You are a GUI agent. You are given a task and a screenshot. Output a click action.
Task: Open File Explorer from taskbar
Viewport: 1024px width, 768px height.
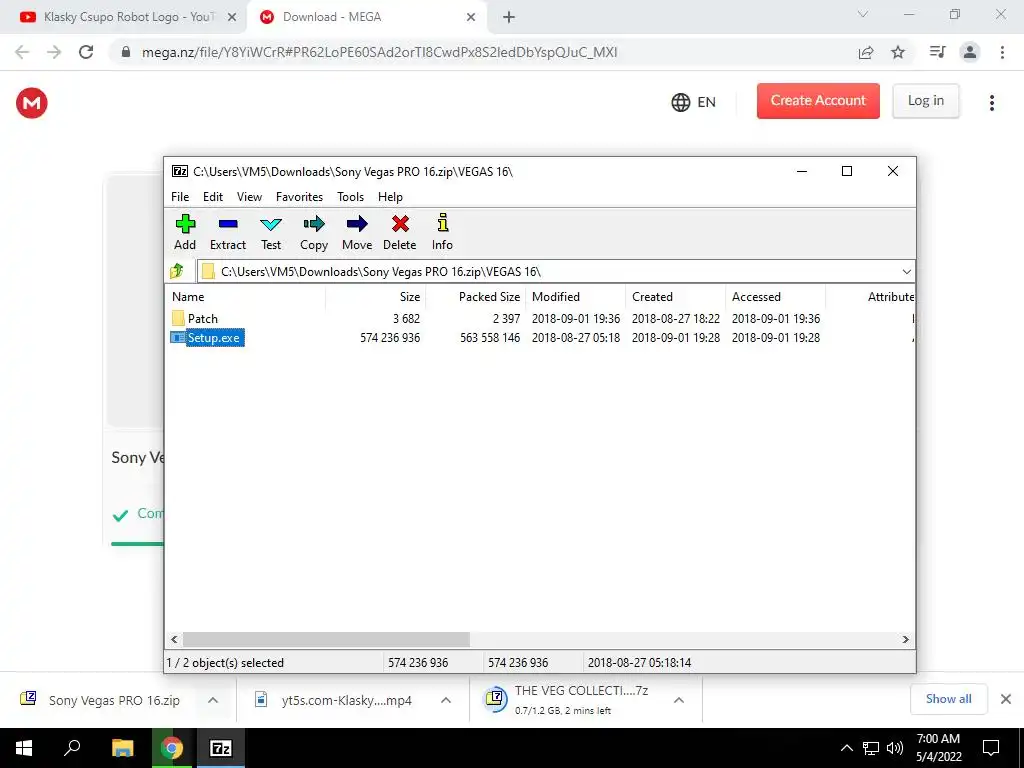pyautogui.click(x=122, y=748)
